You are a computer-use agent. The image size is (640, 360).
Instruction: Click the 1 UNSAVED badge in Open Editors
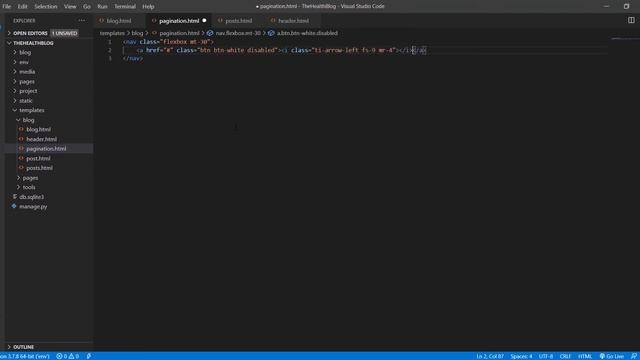64,33
